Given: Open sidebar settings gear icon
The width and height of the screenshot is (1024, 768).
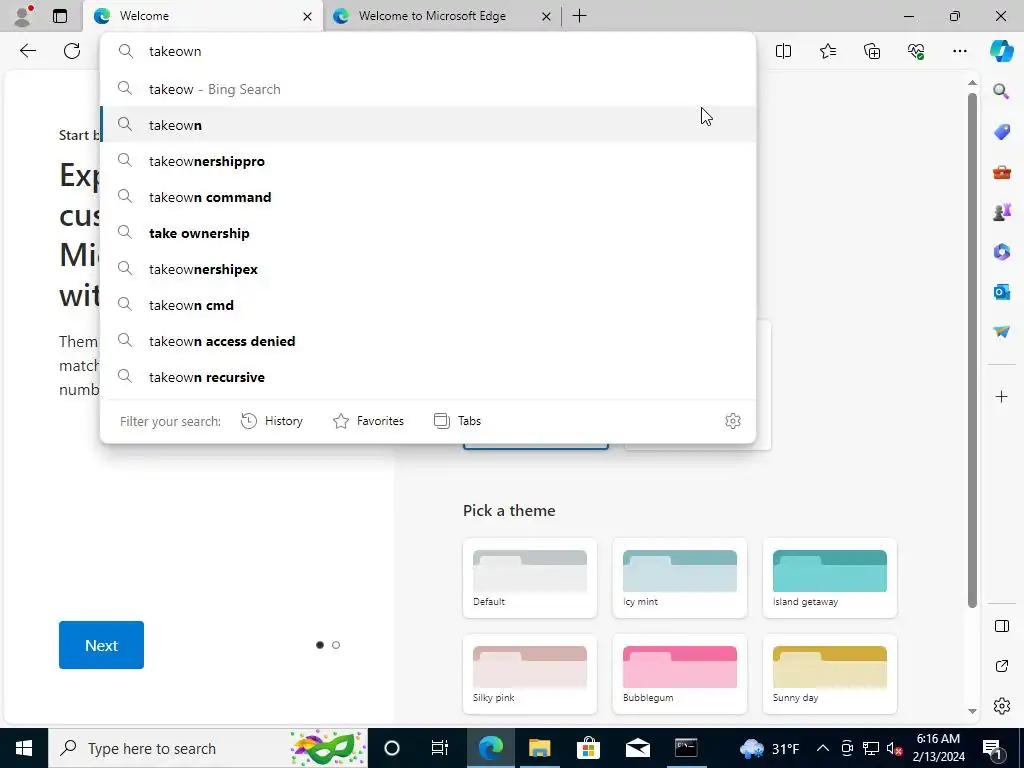Looking at the screenshot, I should point(1001,706).
